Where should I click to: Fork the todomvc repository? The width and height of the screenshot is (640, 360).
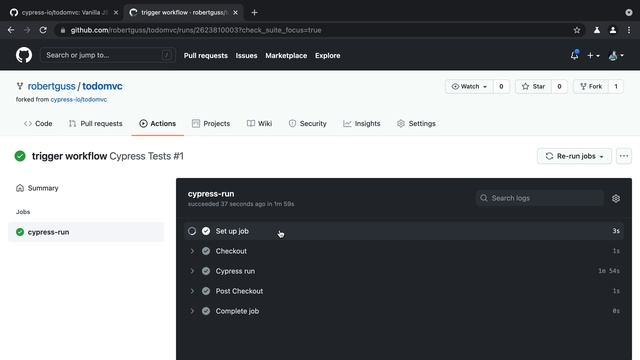click(x=591, y=87)
